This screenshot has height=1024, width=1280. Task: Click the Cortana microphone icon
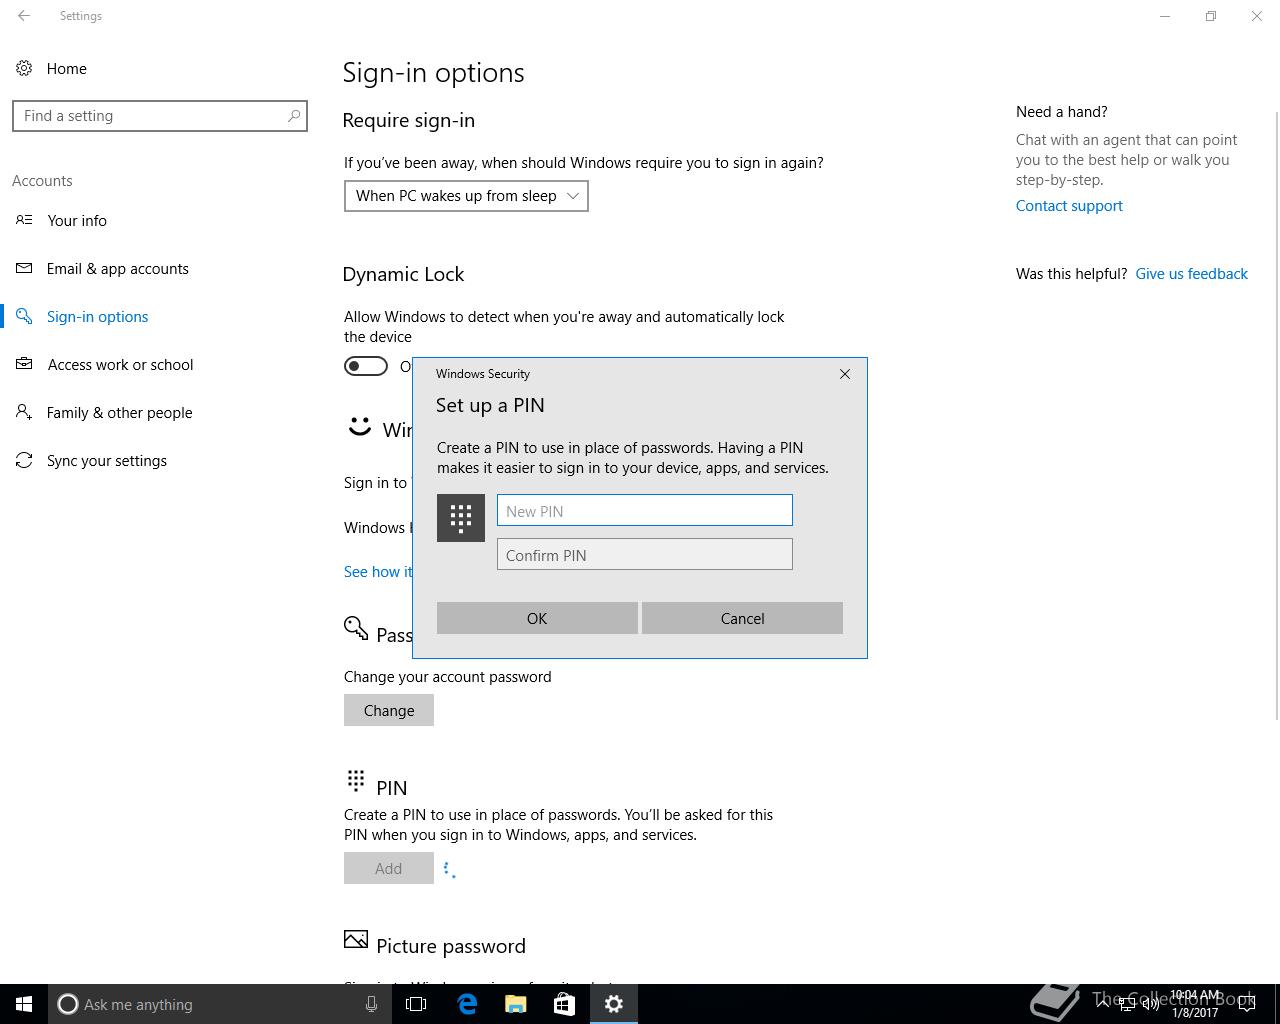(371, 1004)
